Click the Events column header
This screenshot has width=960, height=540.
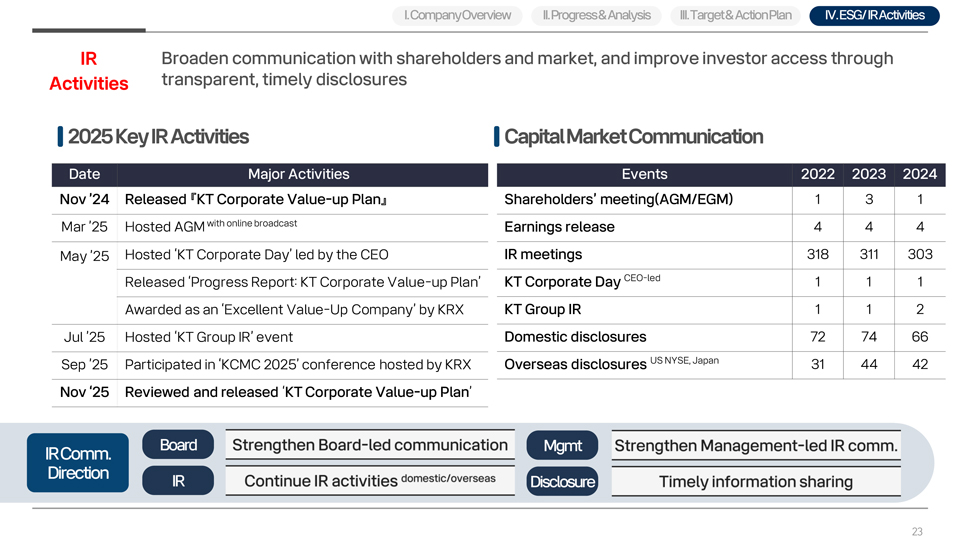click(644, 174)
